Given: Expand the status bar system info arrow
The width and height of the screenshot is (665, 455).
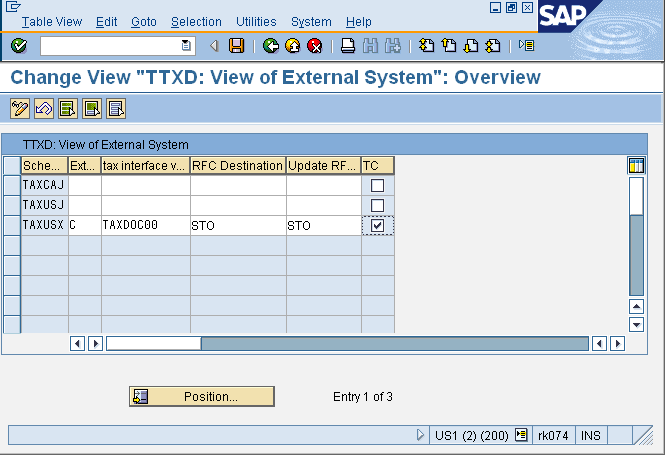Looking at the screenshot, I should 421,436.
